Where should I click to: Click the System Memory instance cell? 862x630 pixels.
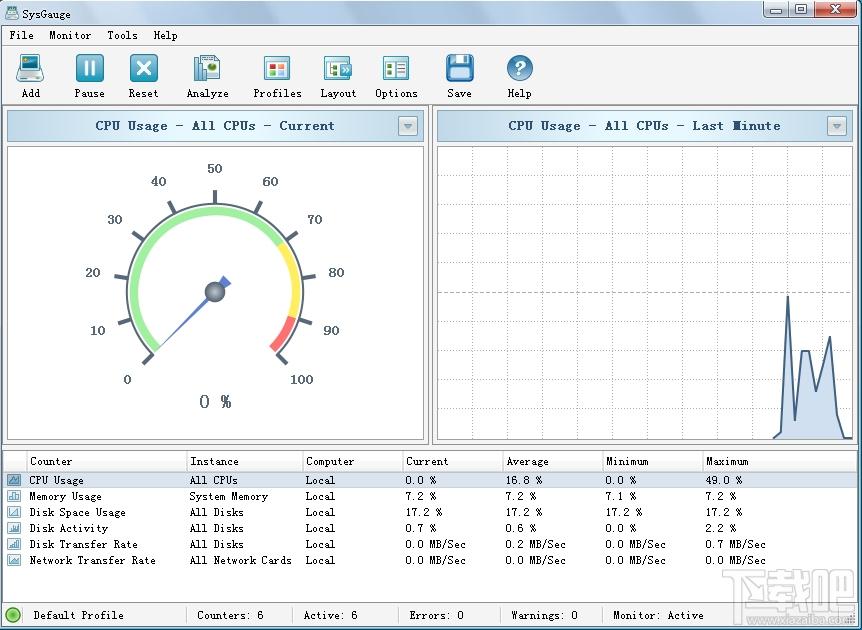tap(229, 496)
